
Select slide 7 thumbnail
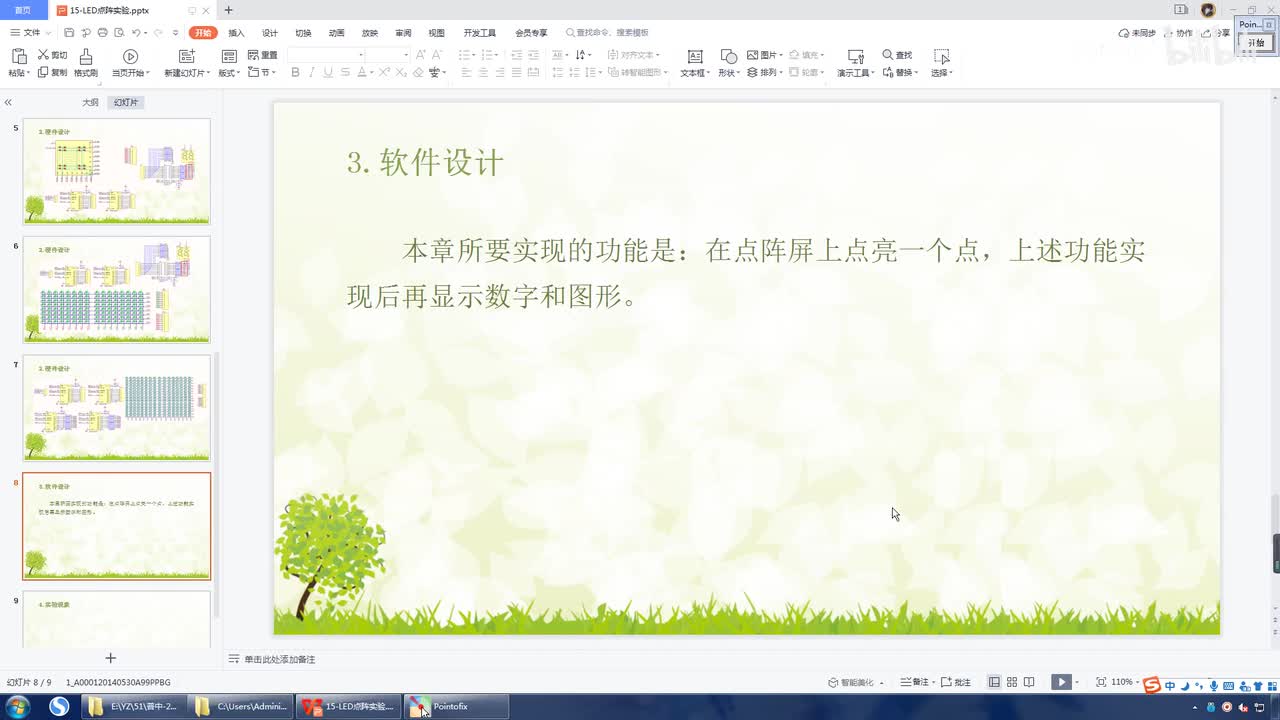coord(117,408)
